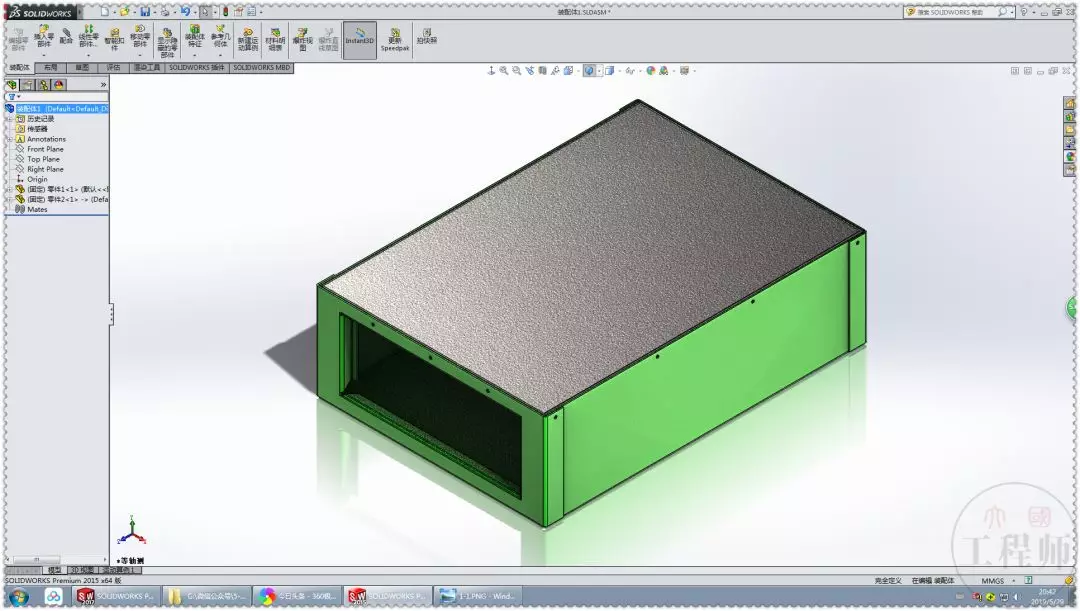Open Move Component dropdown arrow
Image resolution: width=1080 pixels, height=611 pixels.
coord(140,54)
